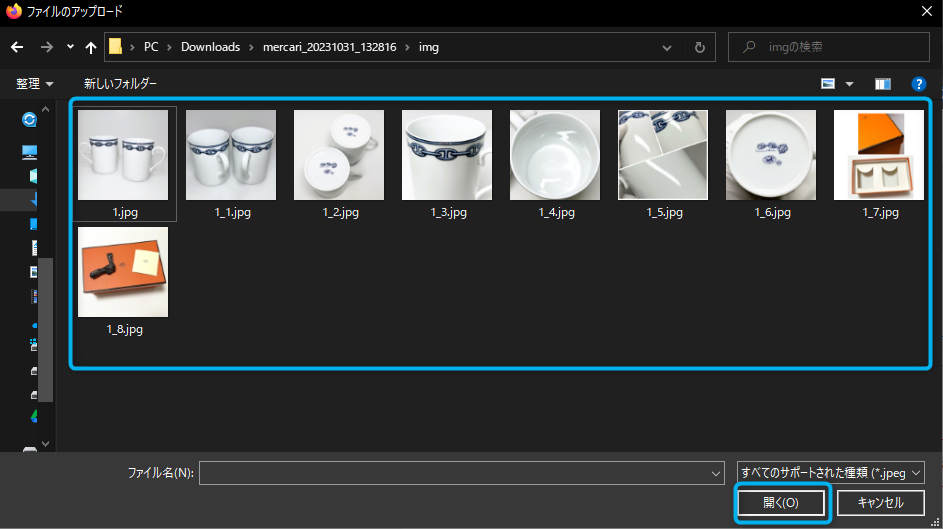943x529 pixels.
Task: Click the search magnifier icon
Action: click(x=749, y=47)
